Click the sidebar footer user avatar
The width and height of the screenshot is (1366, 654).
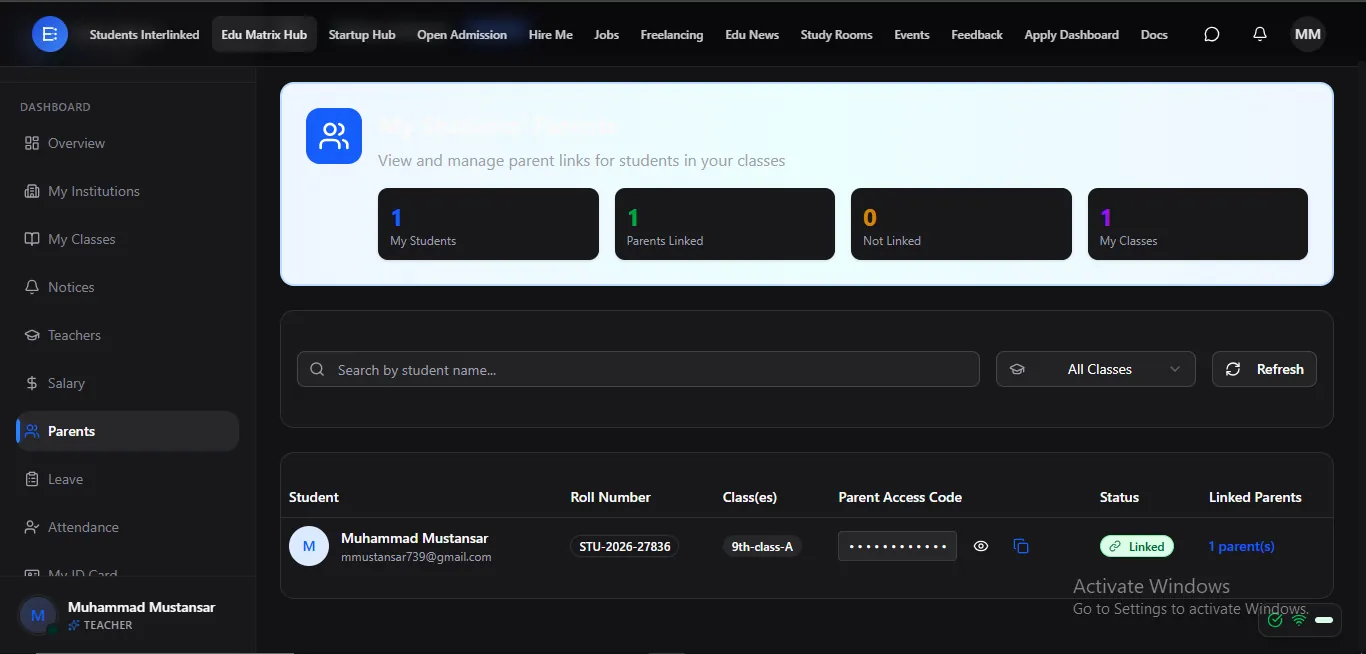point(38,615)
